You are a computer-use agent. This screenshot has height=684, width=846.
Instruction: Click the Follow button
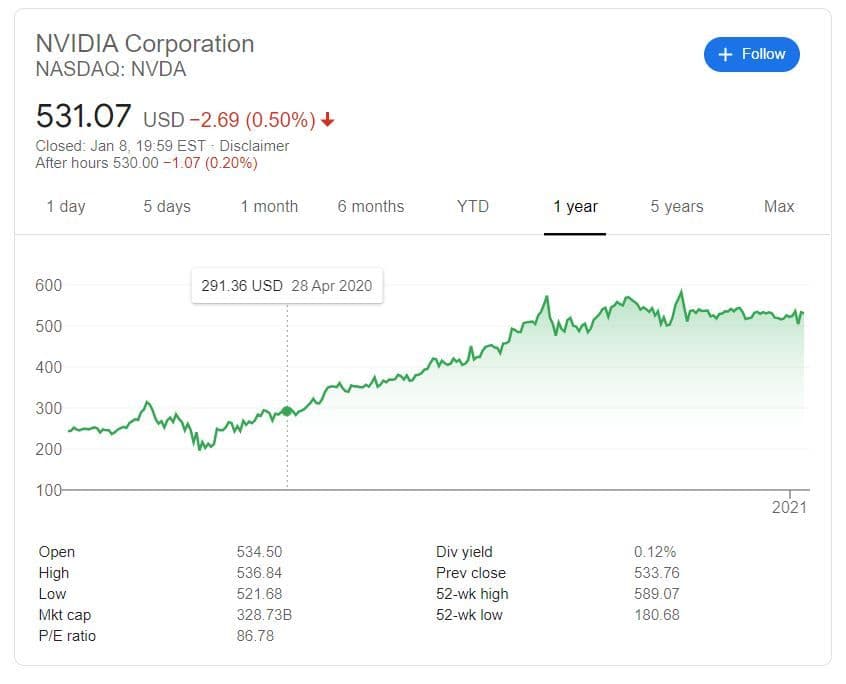pos(752,54)
